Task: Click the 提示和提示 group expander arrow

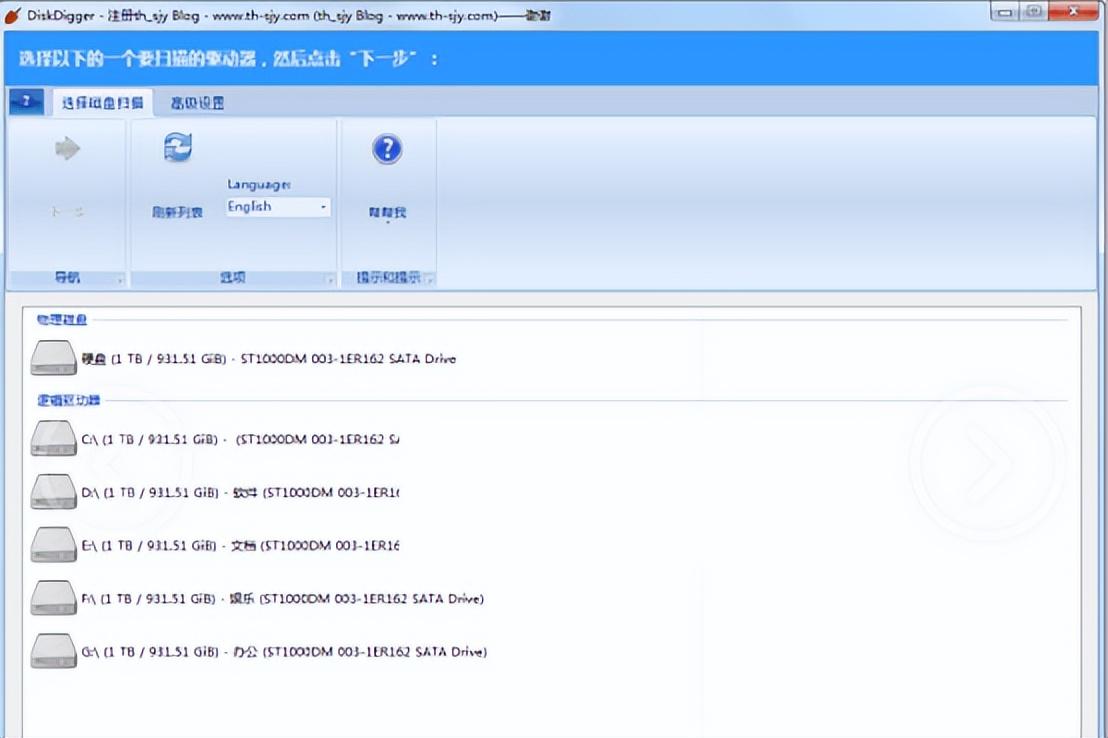Action: coord(430,278)
